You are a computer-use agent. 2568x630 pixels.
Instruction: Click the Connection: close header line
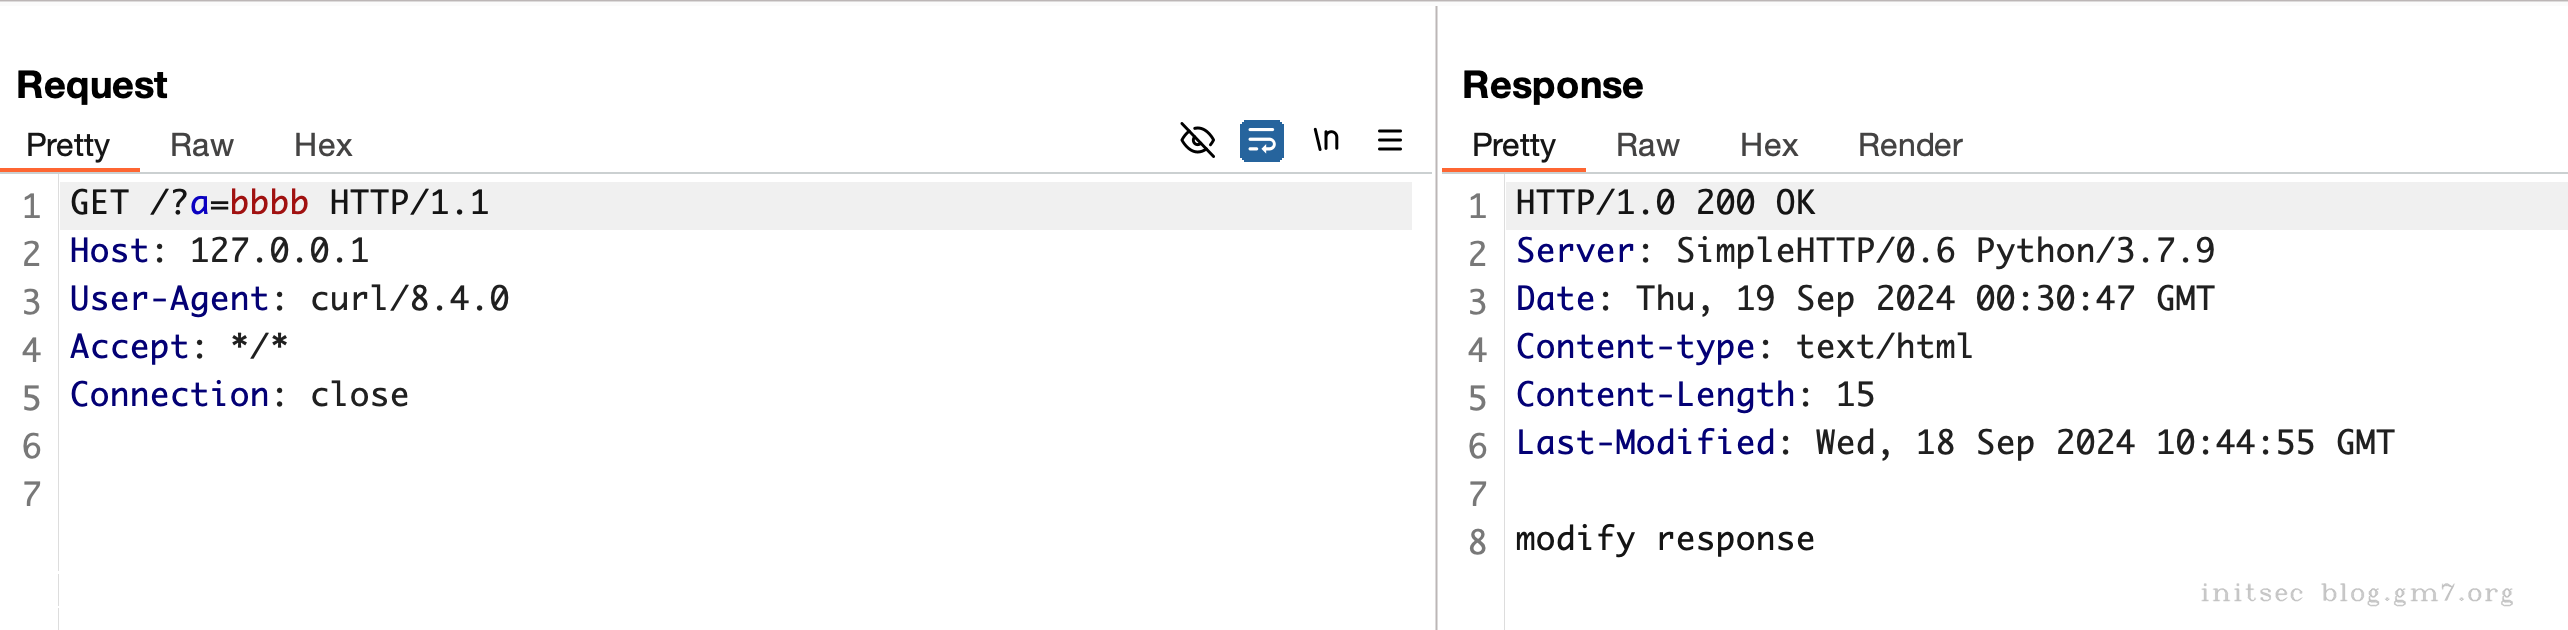tap(238, 395)
